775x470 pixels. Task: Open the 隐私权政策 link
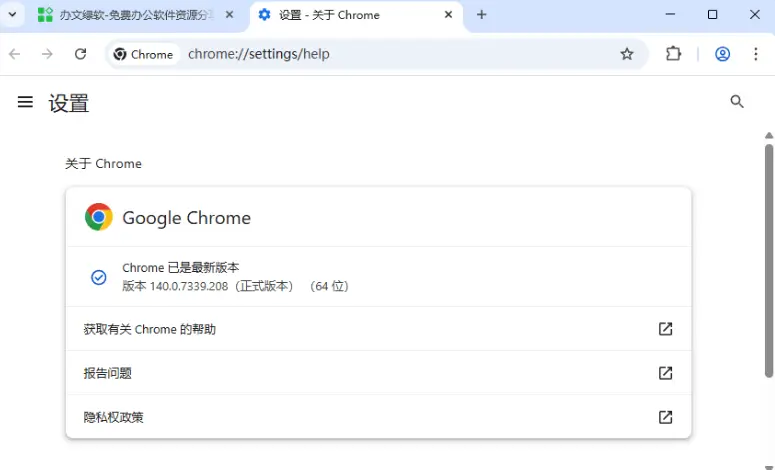coord(378,417)
